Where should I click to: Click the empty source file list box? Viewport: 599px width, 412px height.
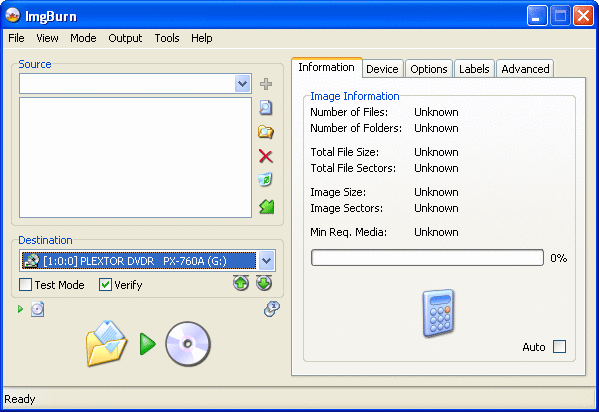coord(135,157)
